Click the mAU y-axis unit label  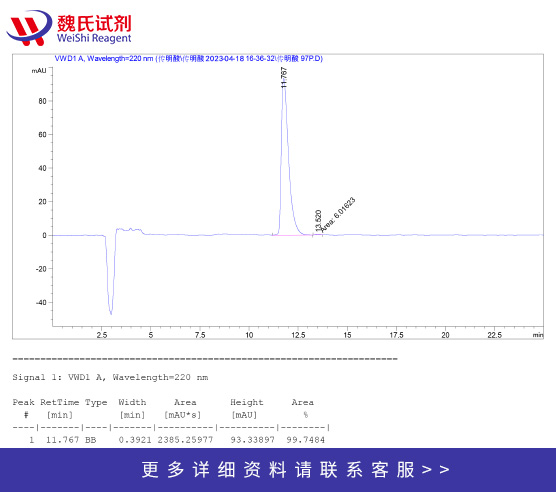[39, 71]
